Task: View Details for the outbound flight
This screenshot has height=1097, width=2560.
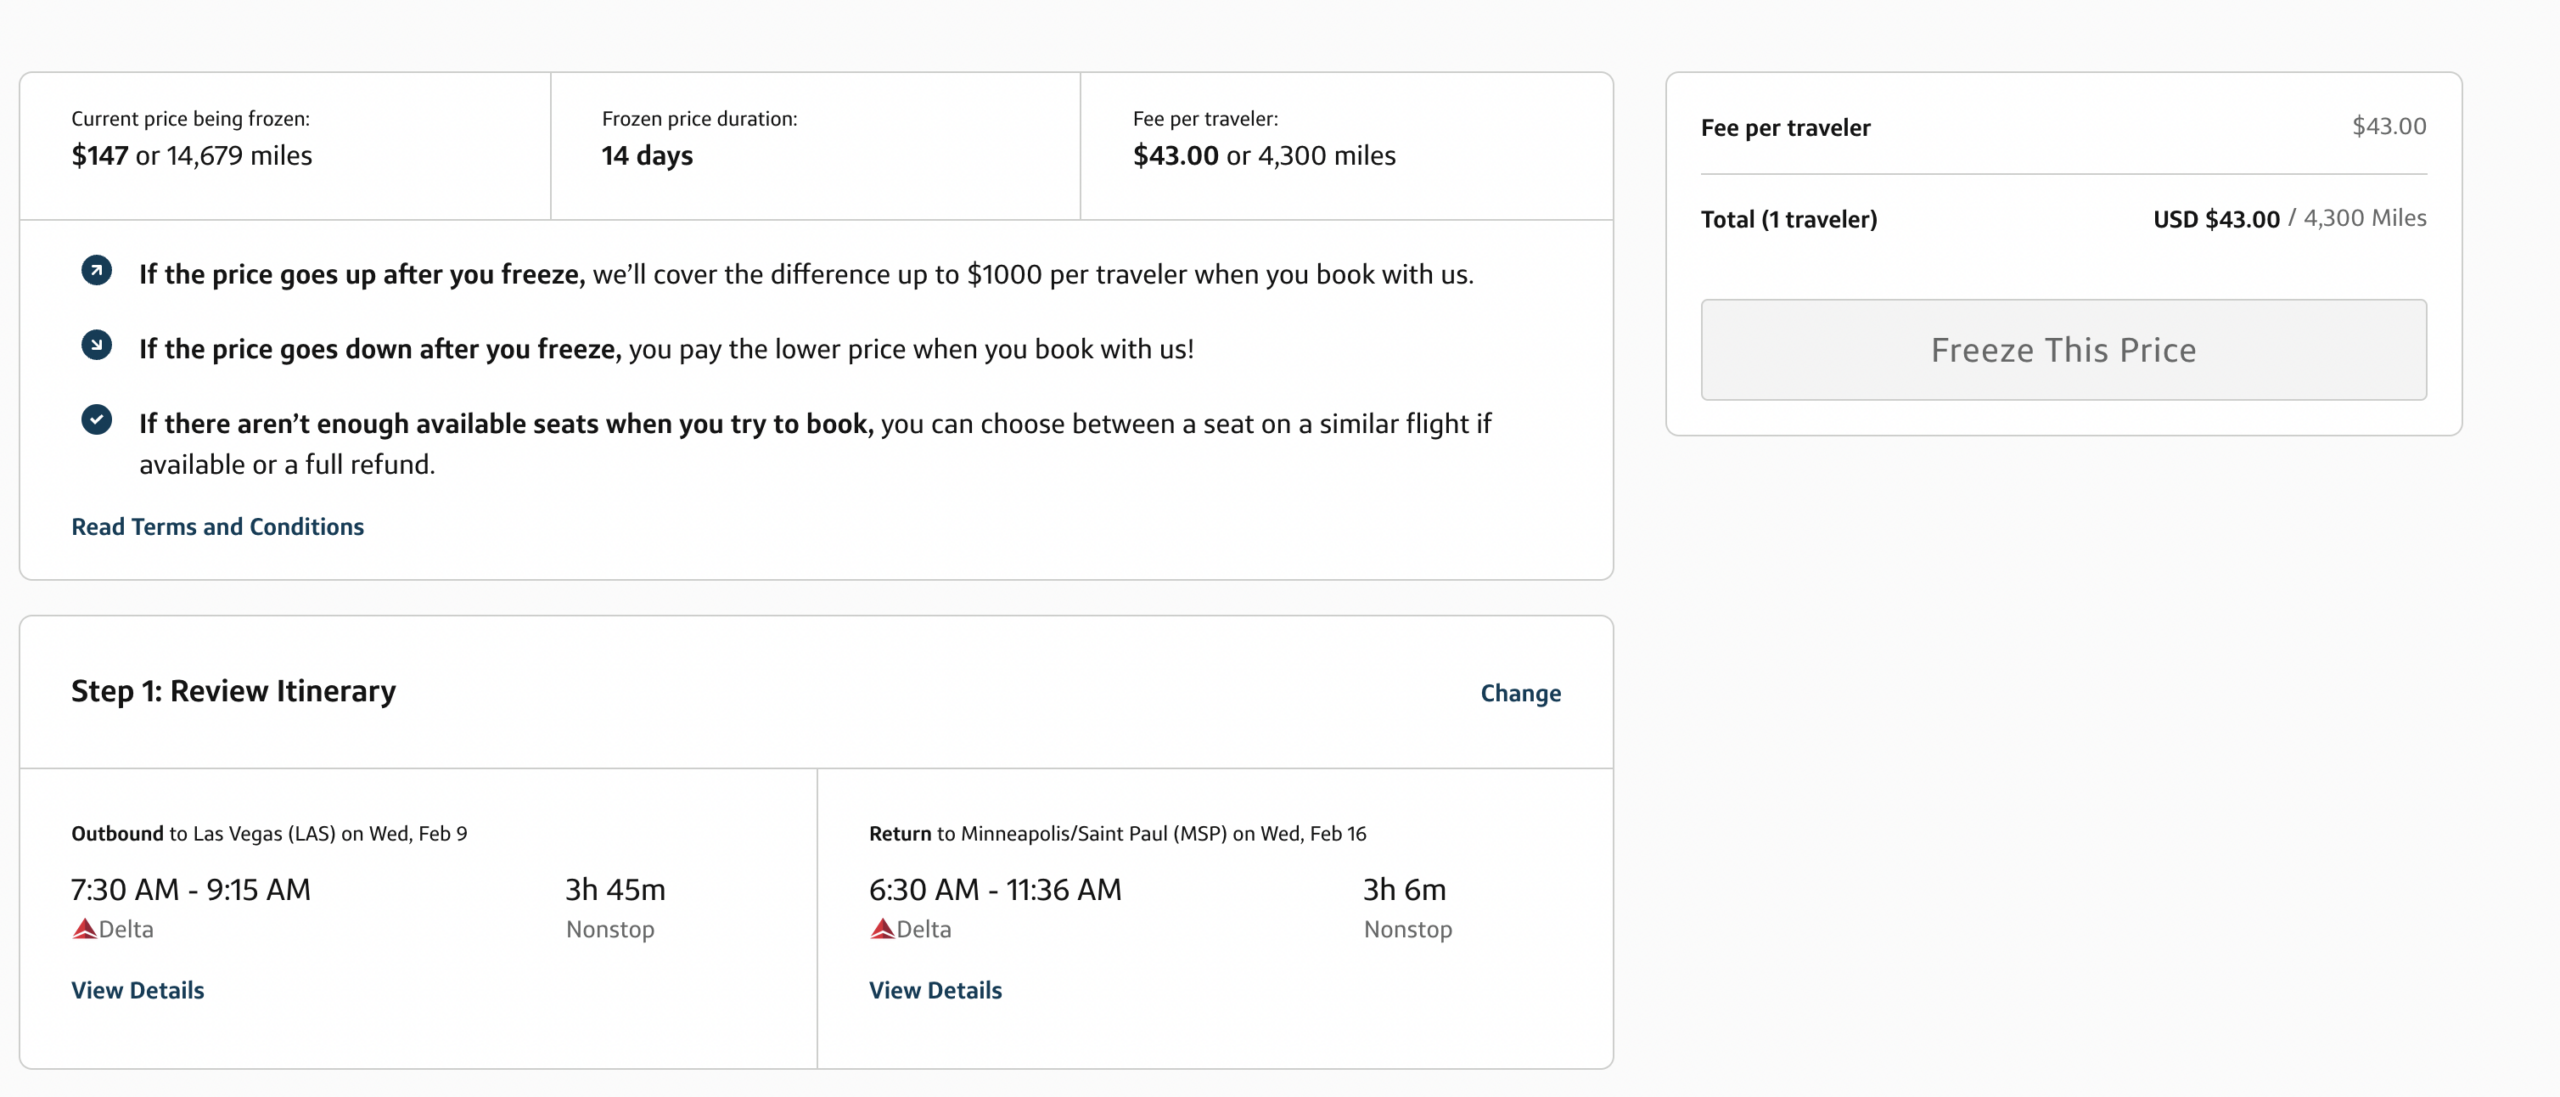Action: click(x=137, y=990)
